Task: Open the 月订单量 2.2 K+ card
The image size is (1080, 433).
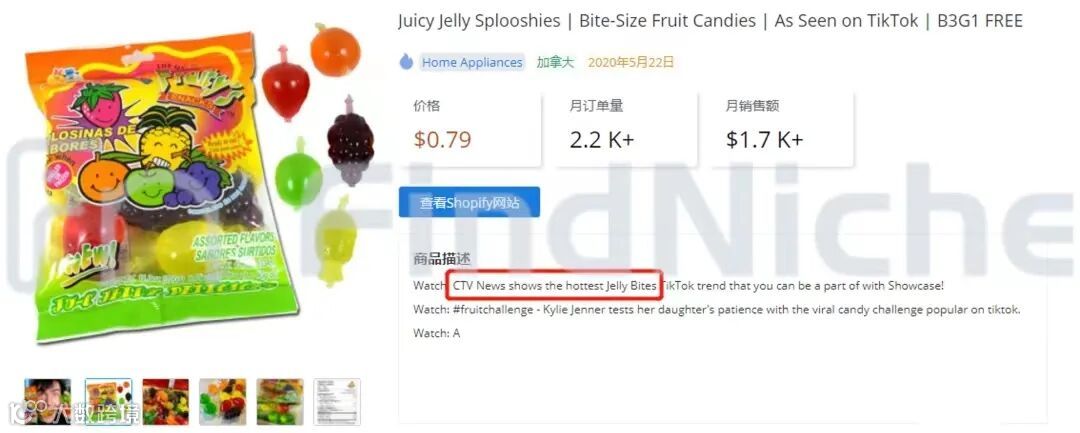Action: [626, 129]
